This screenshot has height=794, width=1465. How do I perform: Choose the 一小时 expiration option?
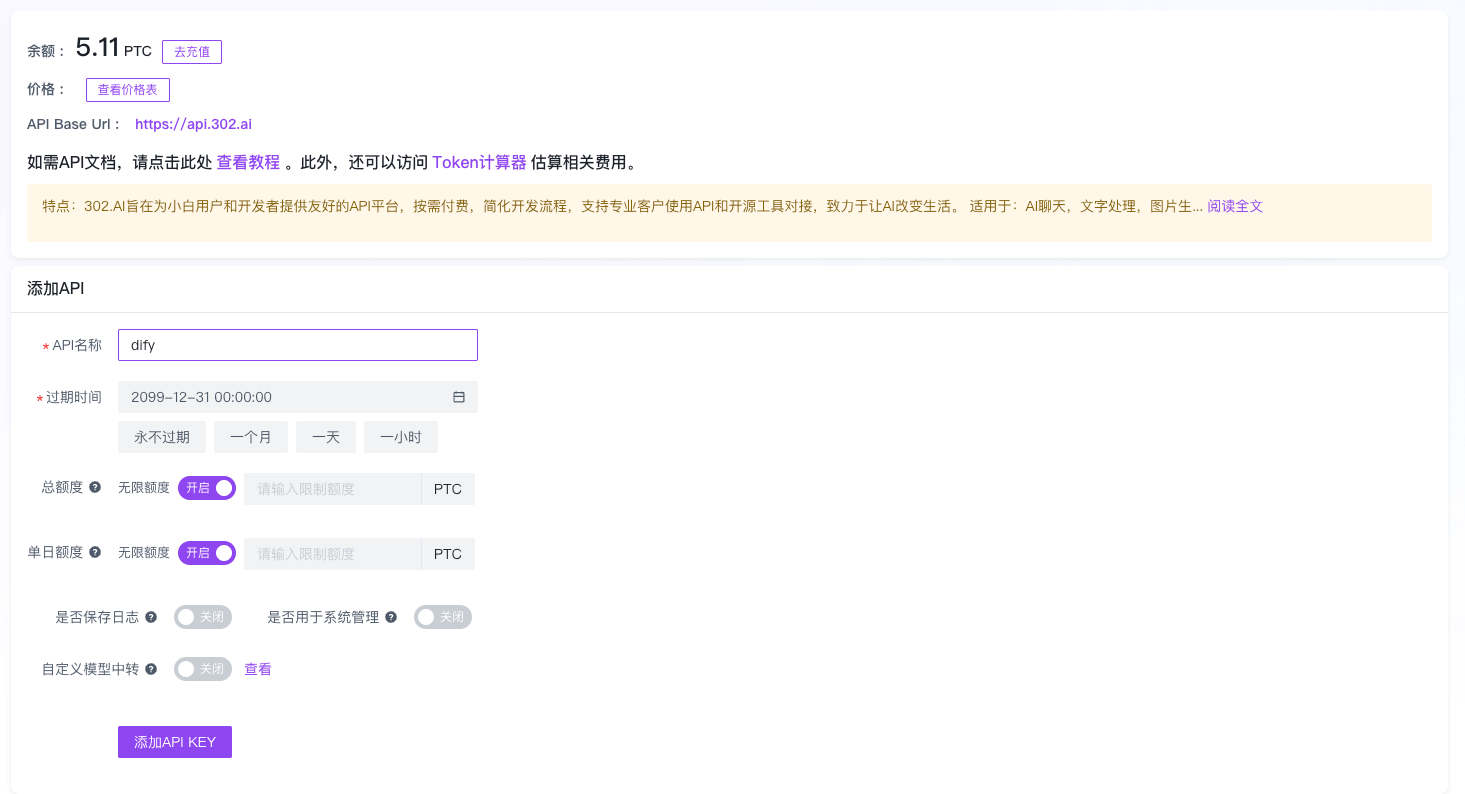pyautogui.click(x=400, y=437)
